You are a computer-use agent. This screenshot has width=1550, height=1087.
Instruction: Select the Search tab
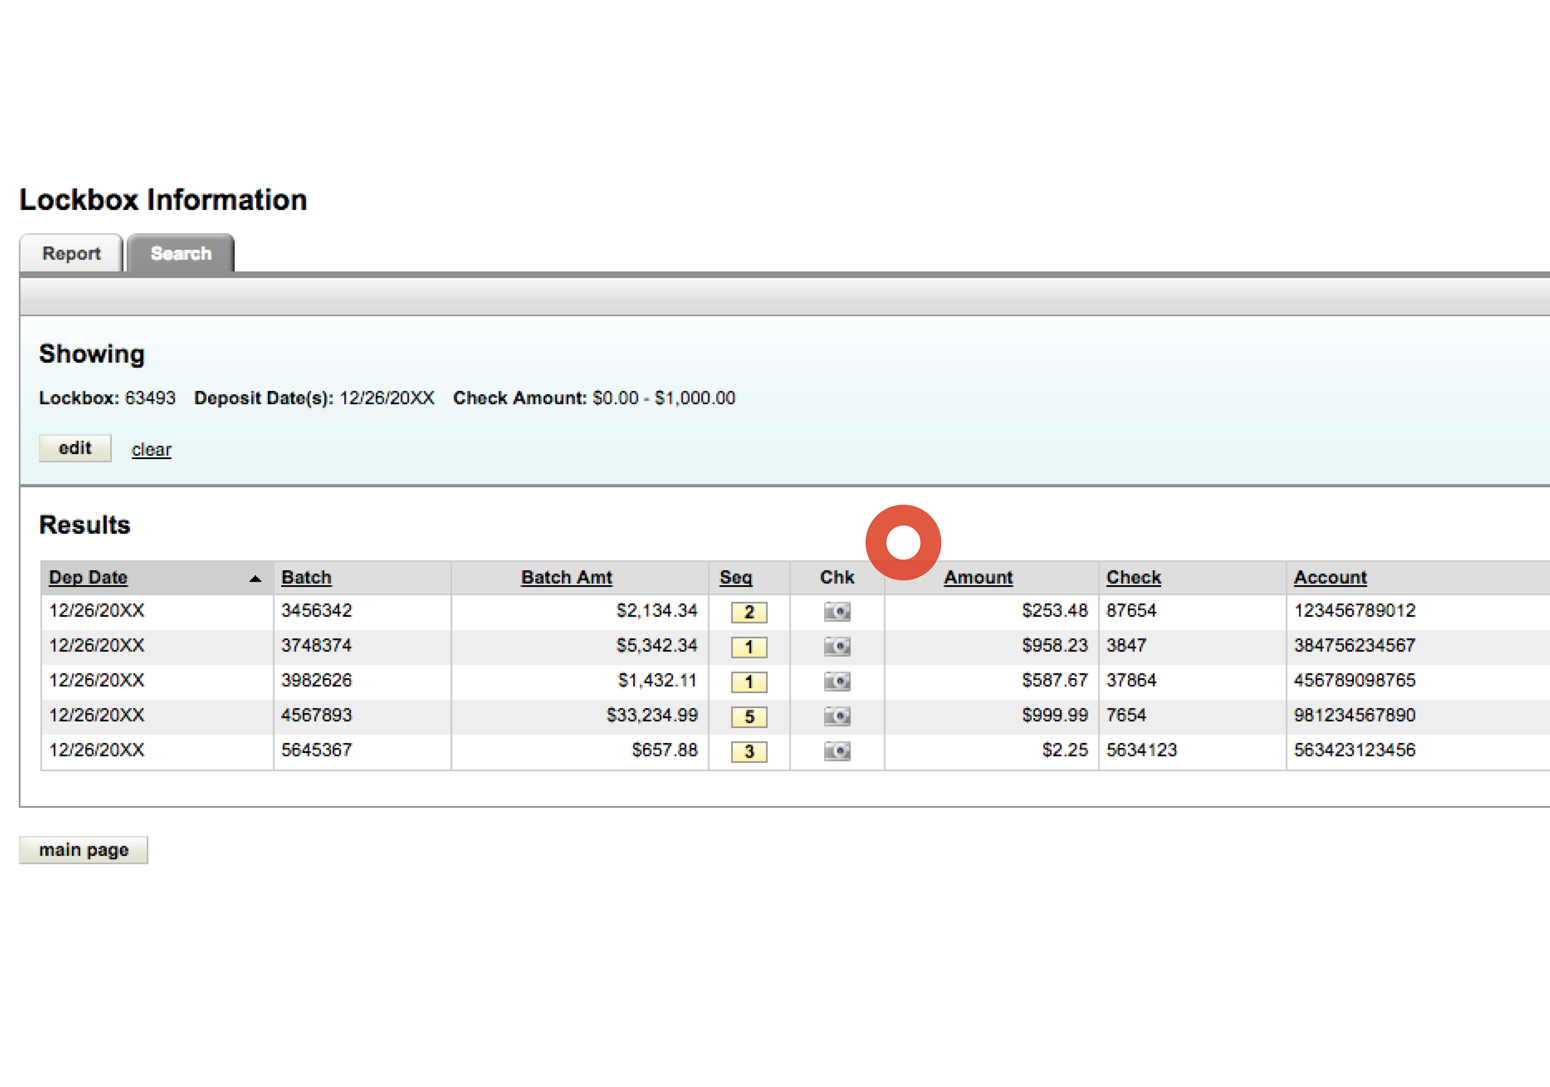(181, 253)
